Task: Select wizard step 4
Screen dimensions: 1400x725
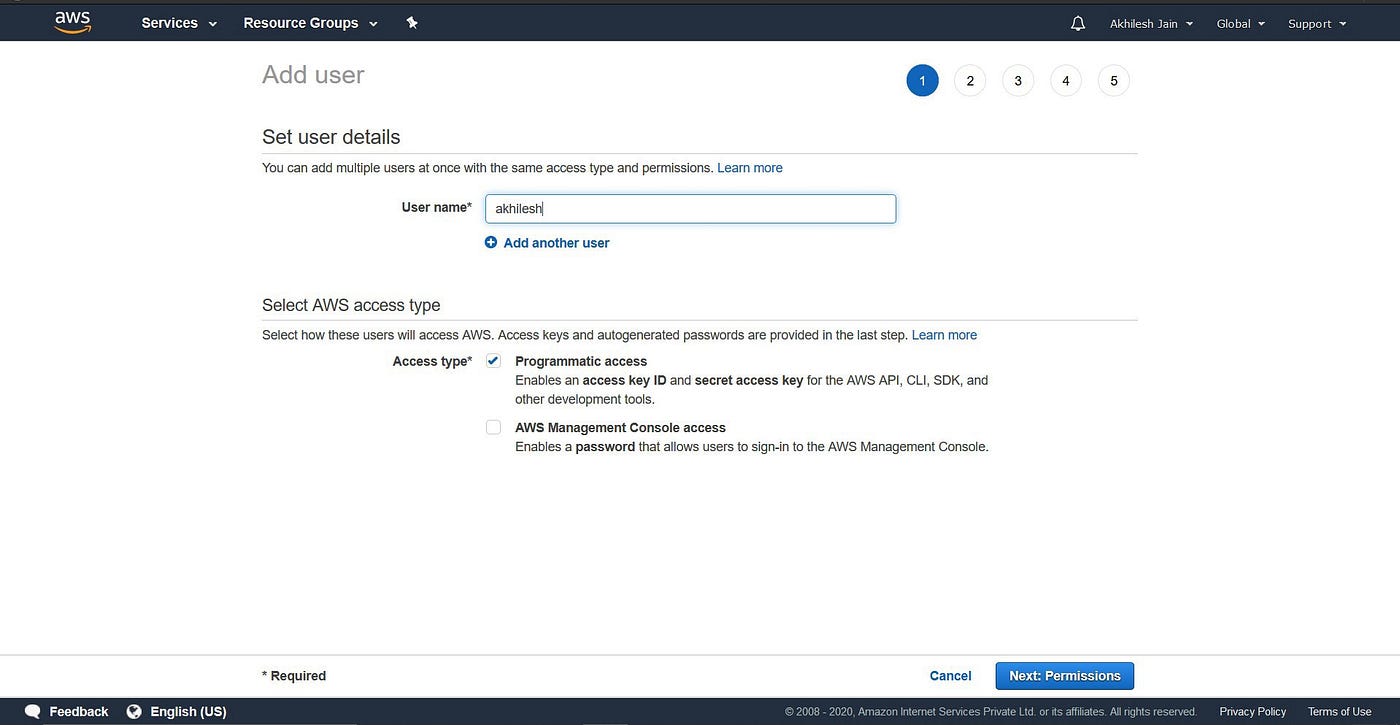Action: tap(1066, 81)
